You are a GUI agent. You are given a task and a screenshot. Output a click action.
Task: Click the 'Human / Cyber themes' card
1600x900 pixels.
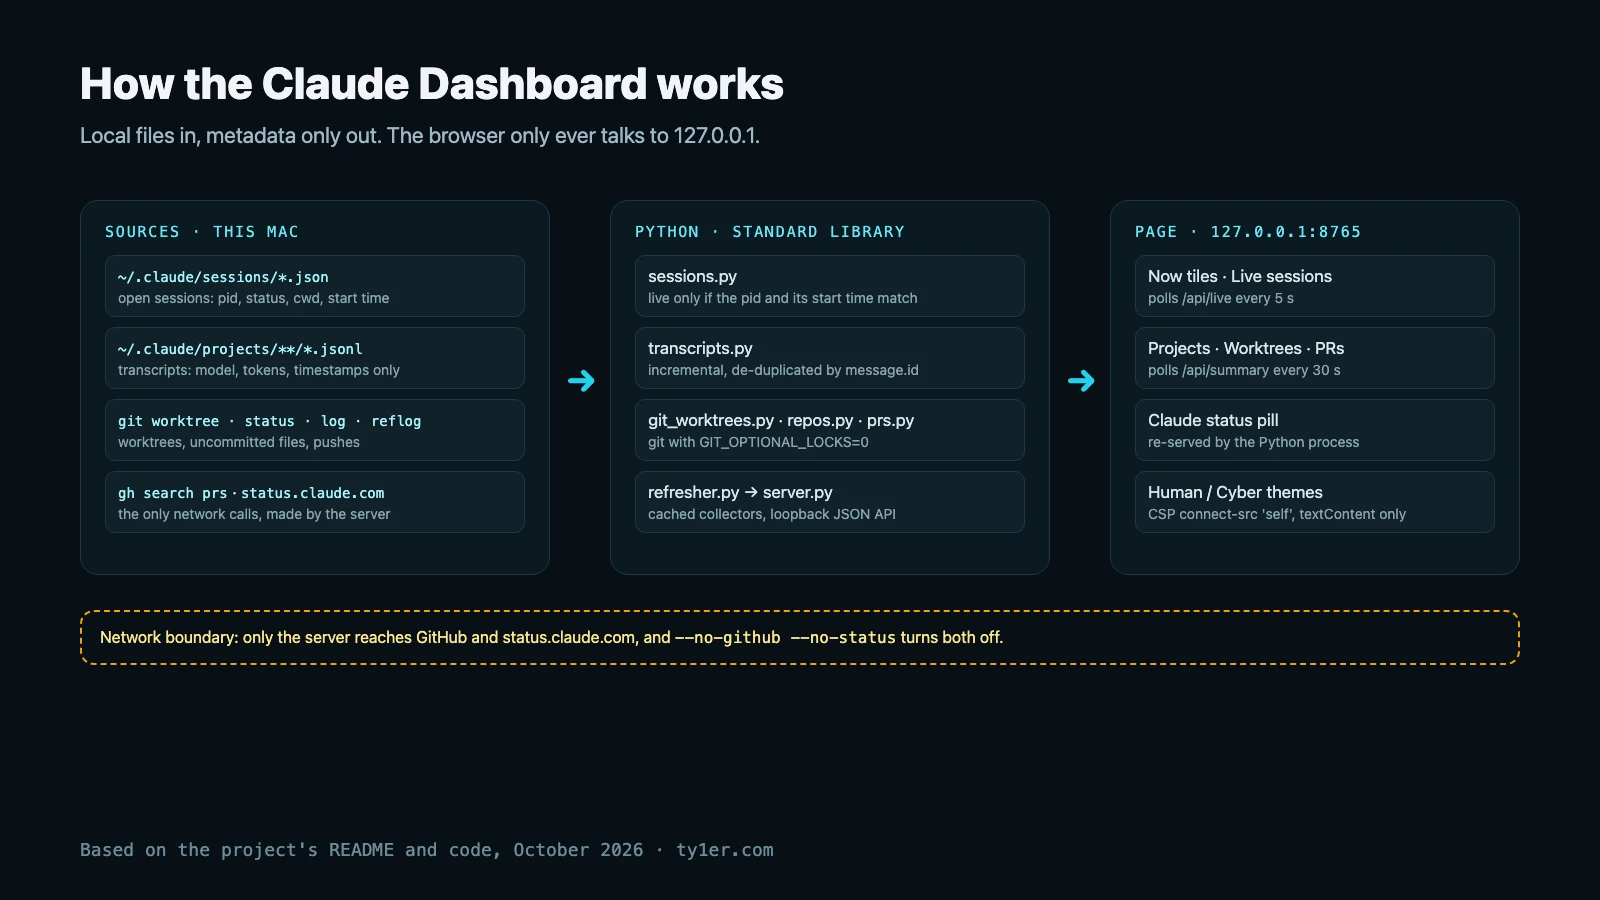(x=1315, y=502)
